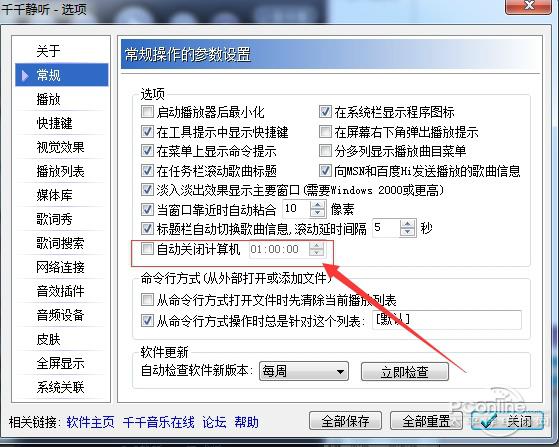Click 全部重置 to reset settings
Image resolution: width=559 pixels, height=447 pixels.
(426, 421)
